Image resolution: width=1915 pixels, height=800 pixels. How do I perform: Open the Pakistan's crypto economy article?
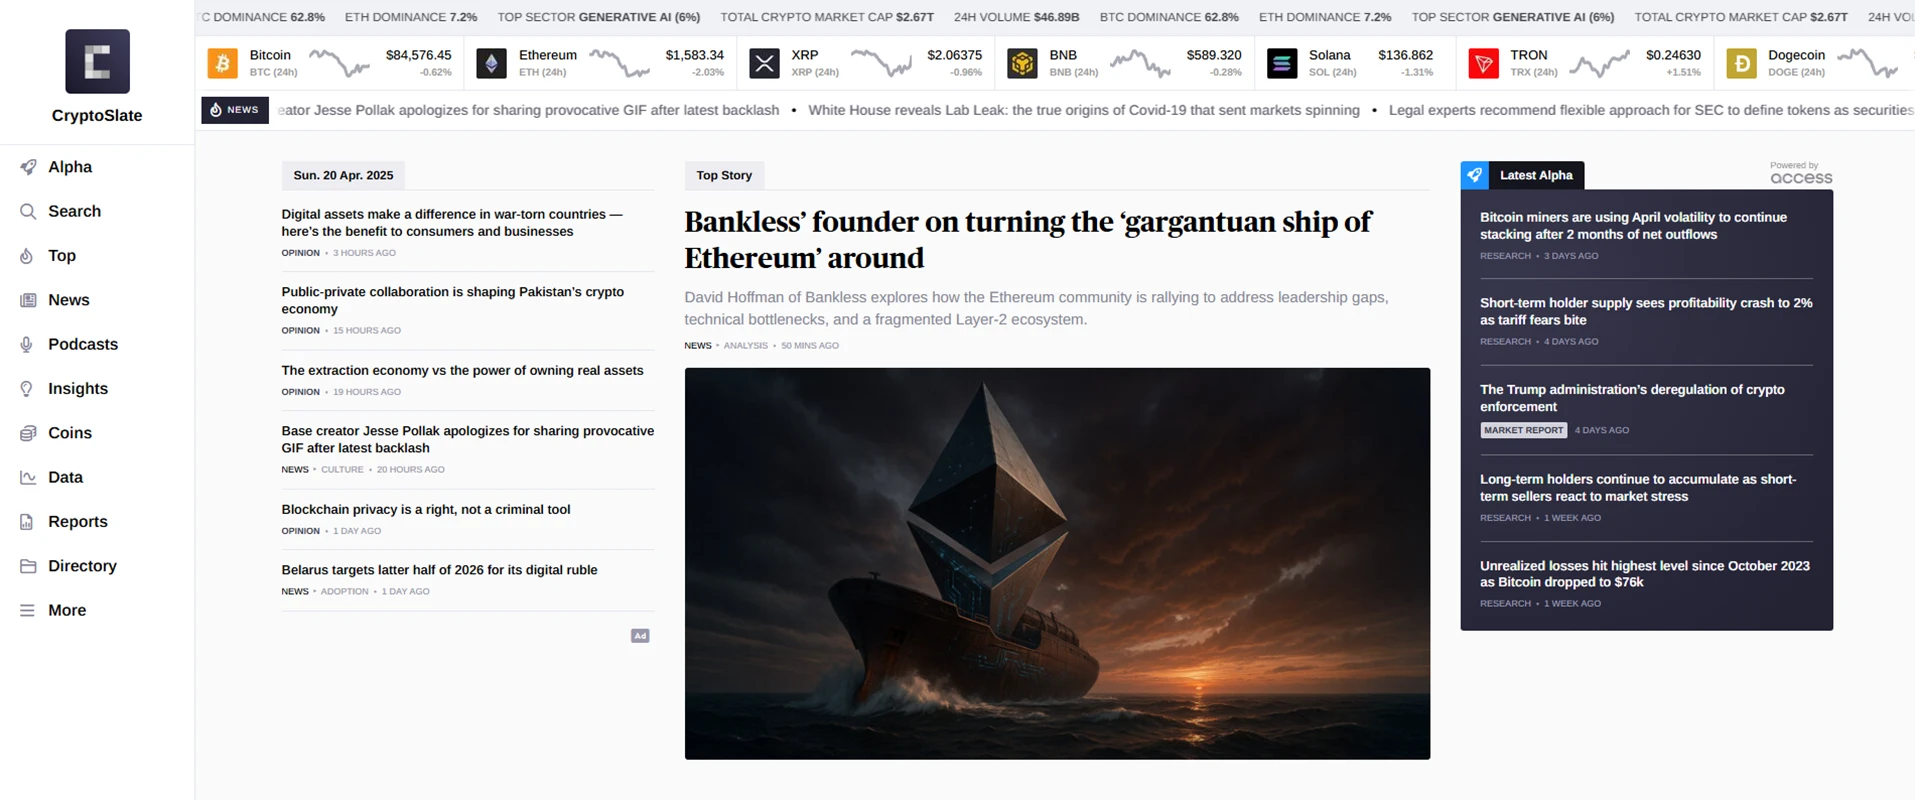click(x=453, y=300)
